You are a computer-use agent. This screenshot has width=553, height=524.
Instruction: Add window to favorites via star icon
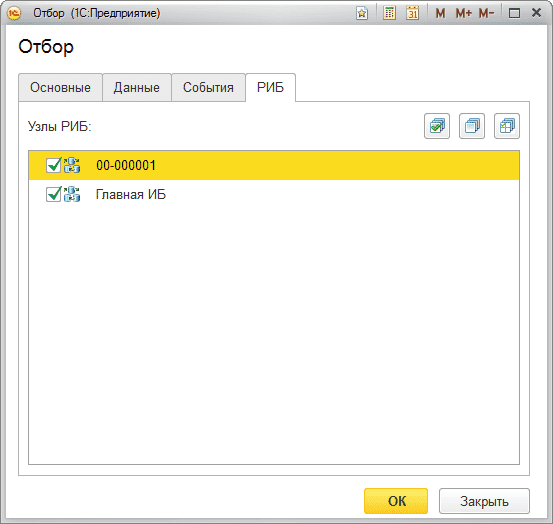point(362,13)
